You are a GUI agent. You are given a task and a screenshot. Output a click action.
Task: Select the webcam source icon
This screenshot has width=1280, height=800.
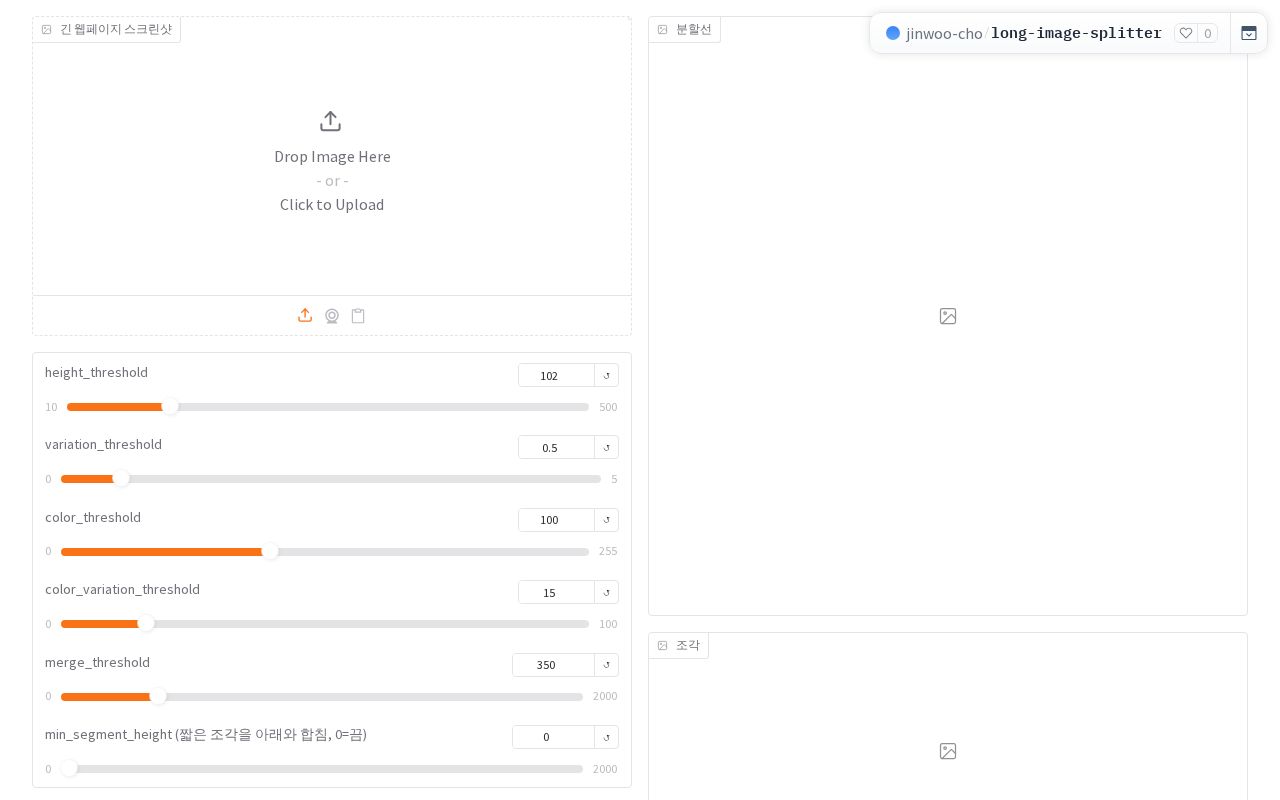pos(332,316)
